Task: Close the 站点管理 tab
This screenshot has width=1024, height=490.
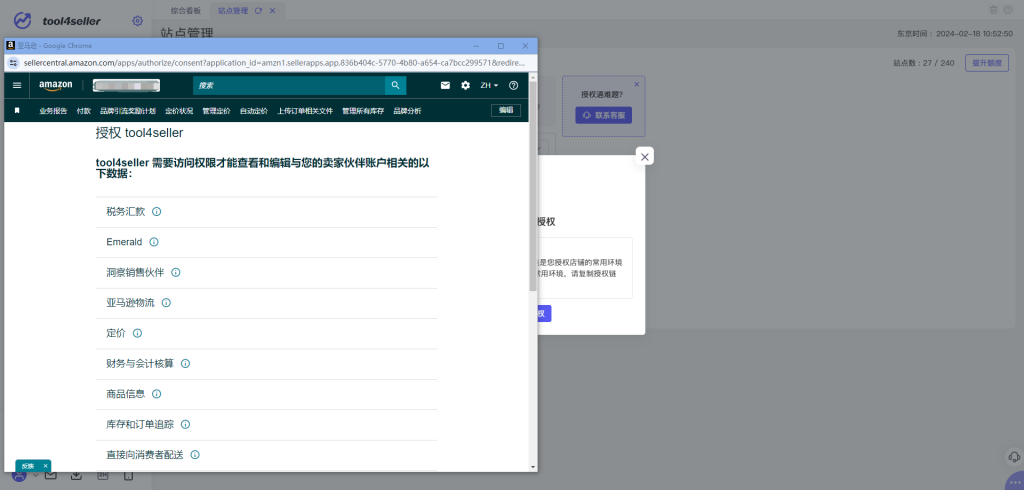Action: pos(273,10)
